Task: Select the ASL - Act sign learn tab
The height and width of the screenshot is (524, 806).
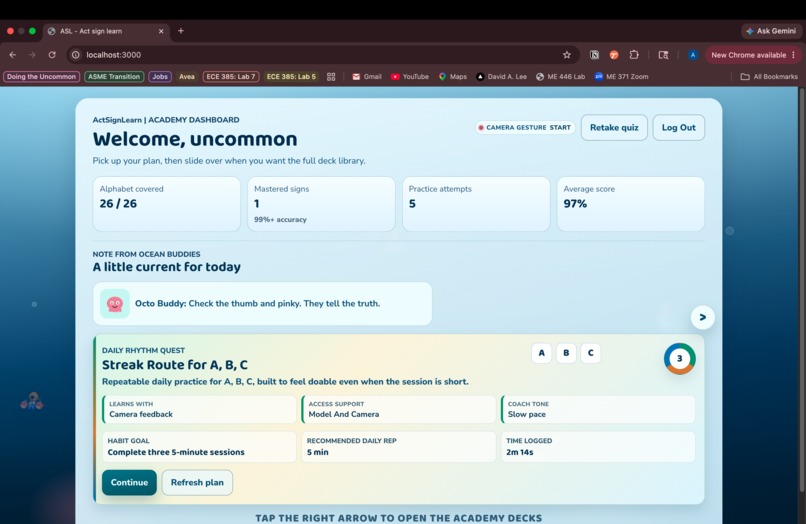Action: click(105, 31)
